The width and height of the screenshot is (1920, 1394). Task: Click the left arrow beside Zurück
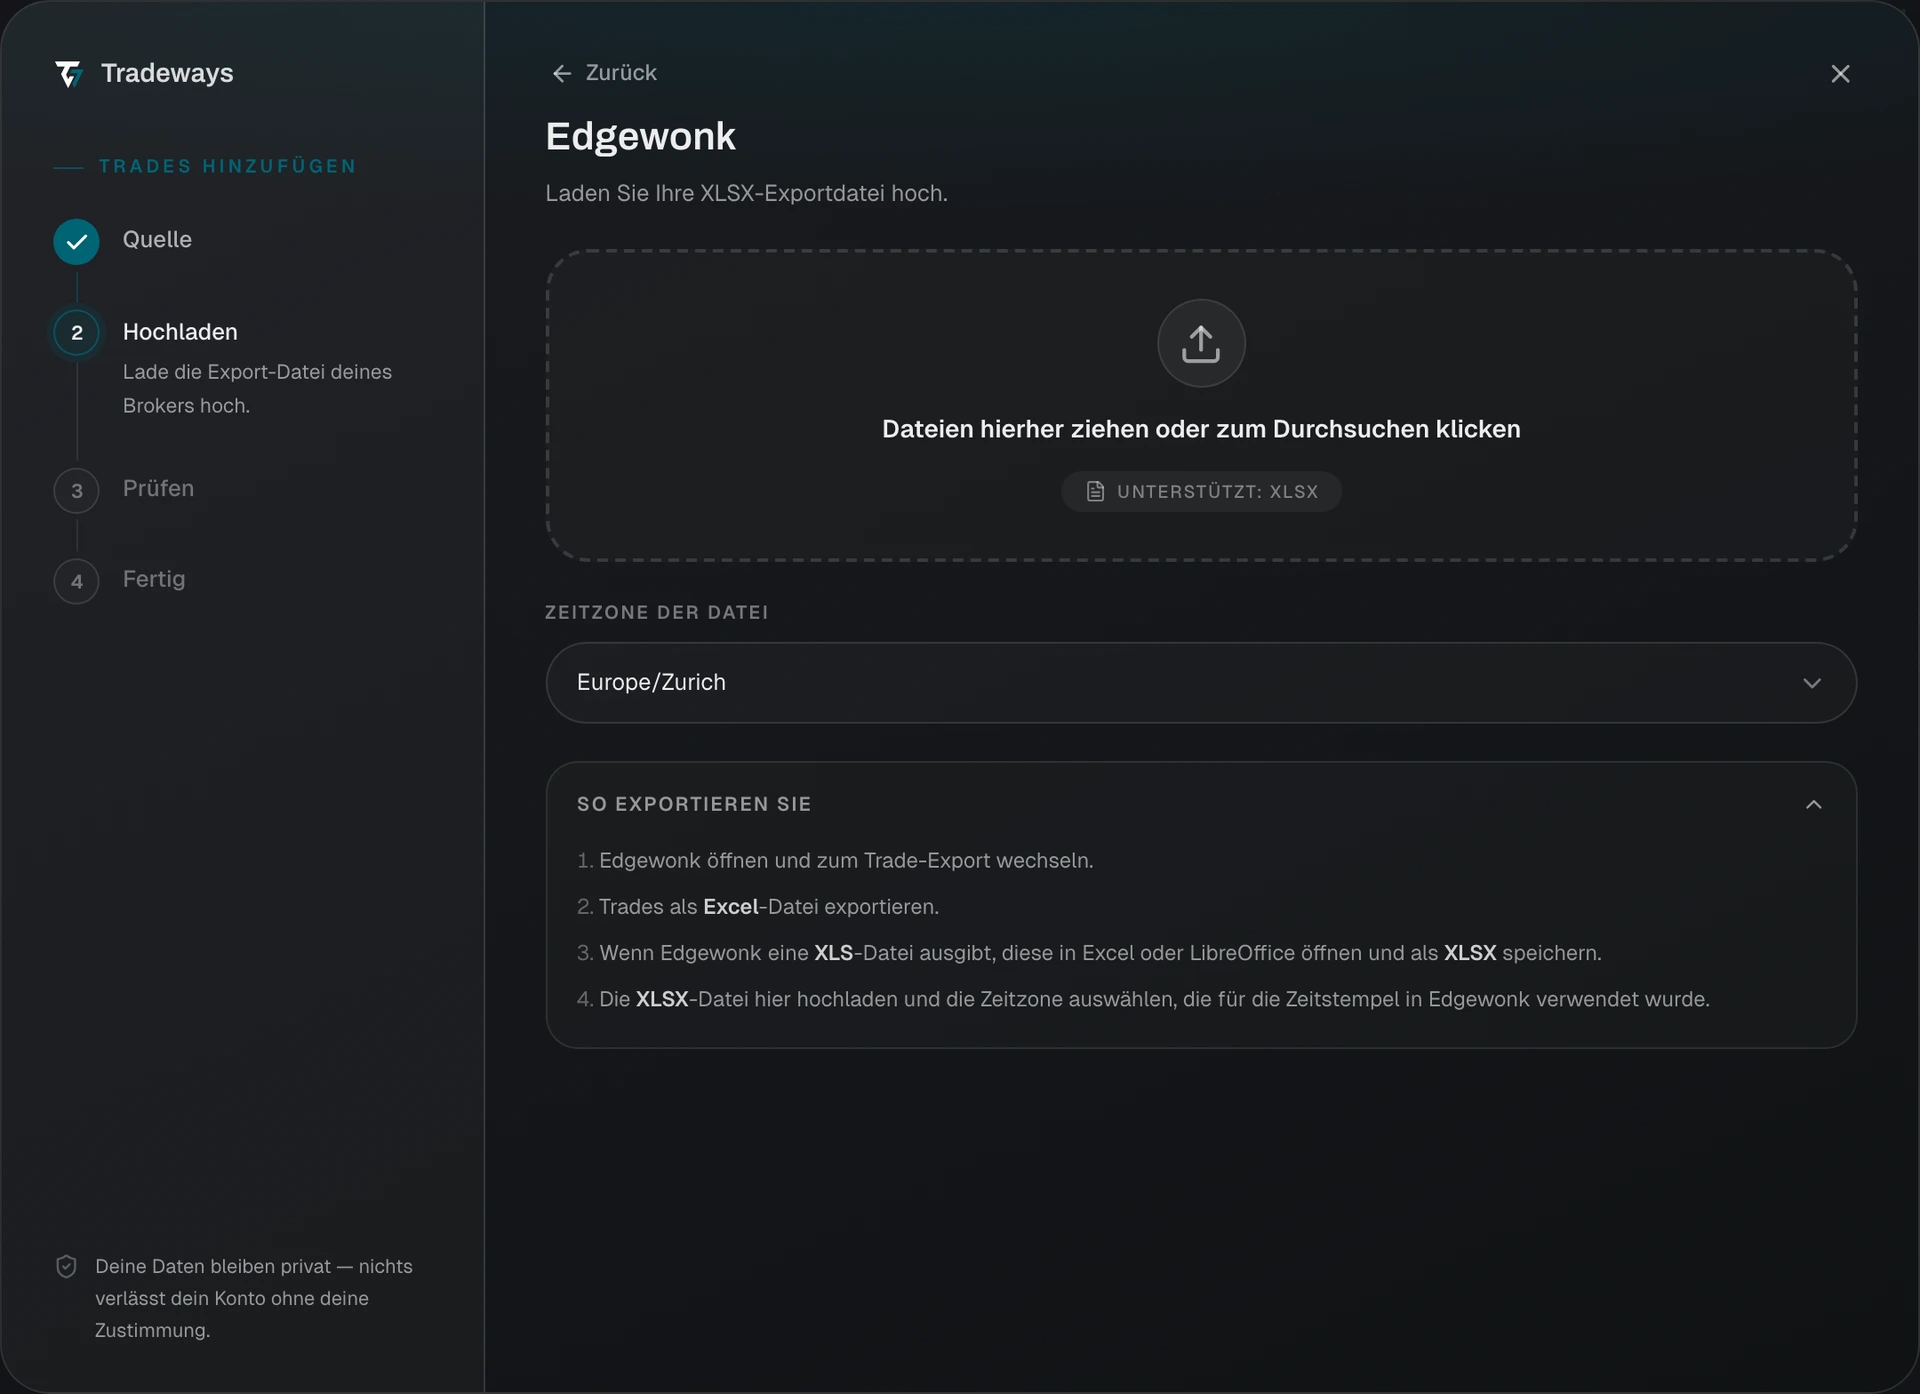[562, 73]
